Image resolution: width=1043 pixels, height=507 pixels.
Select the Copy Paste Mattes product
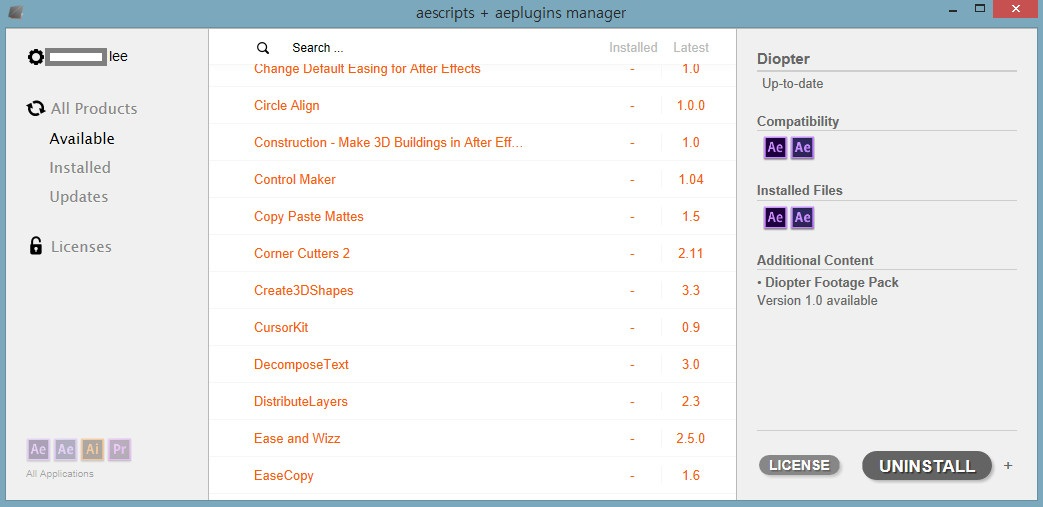[309, 217]
